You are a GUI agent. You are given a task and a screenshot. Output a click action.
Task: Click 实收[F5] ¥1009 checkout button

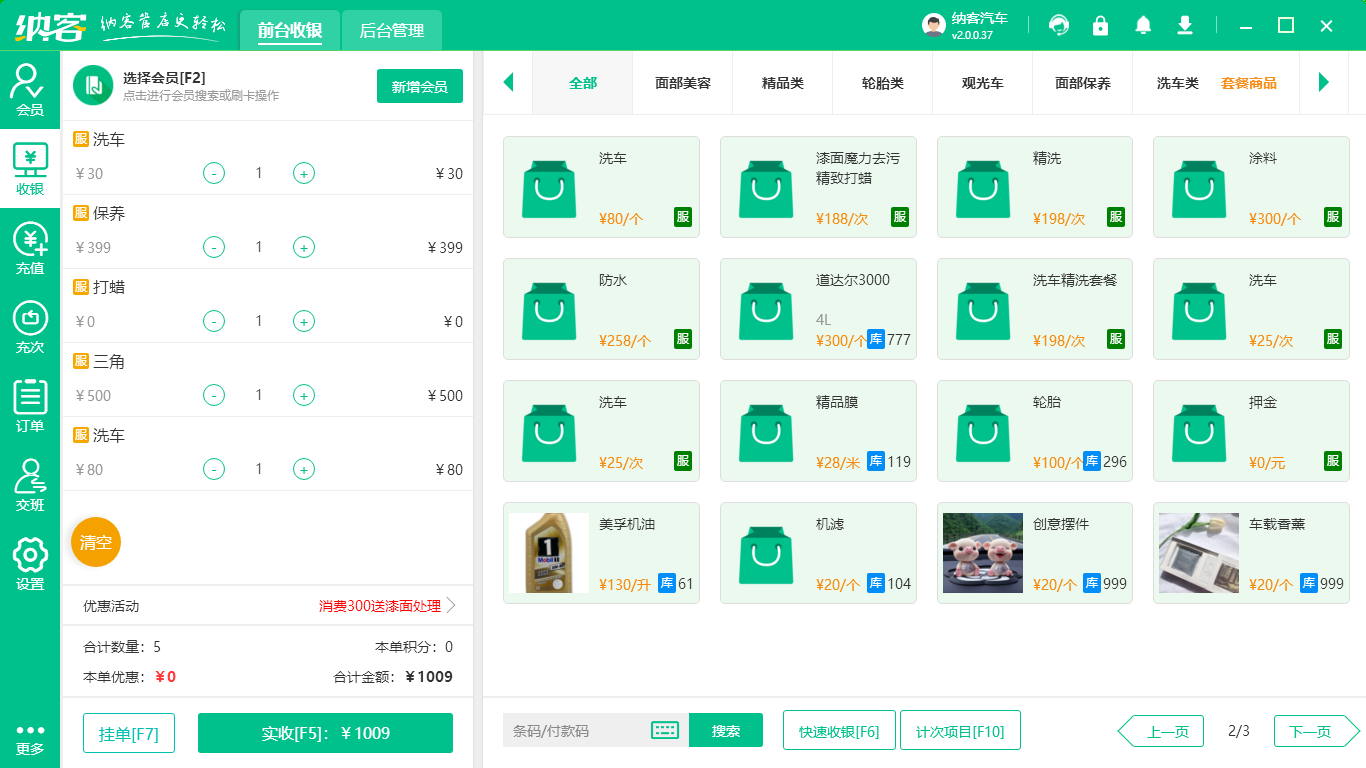(x=326, y=733)
